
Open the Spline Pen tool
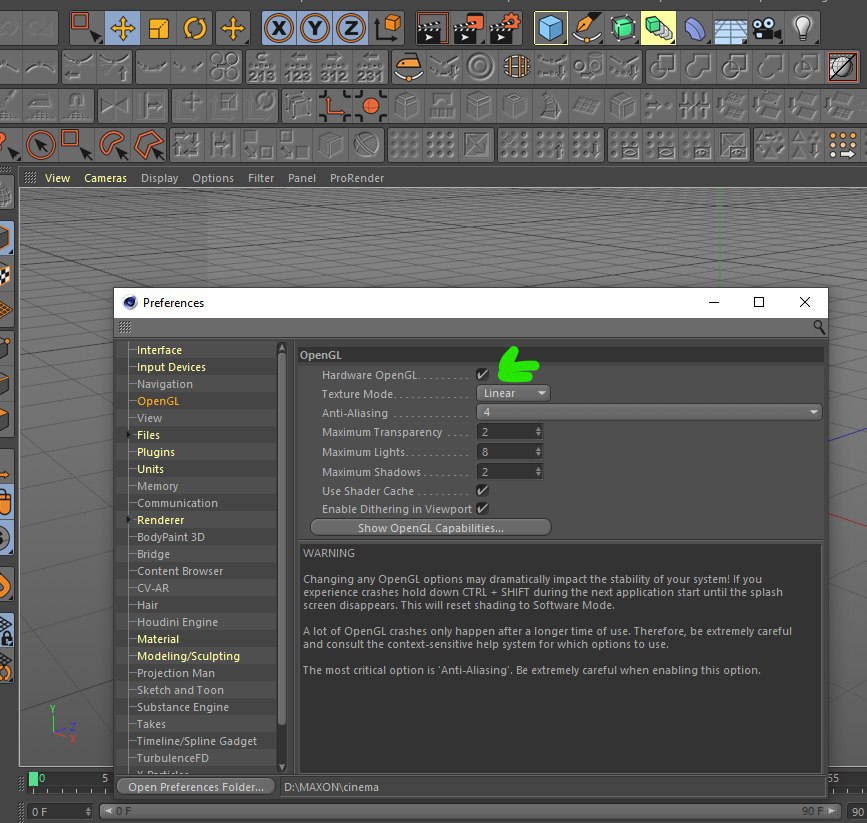(587, 27)
